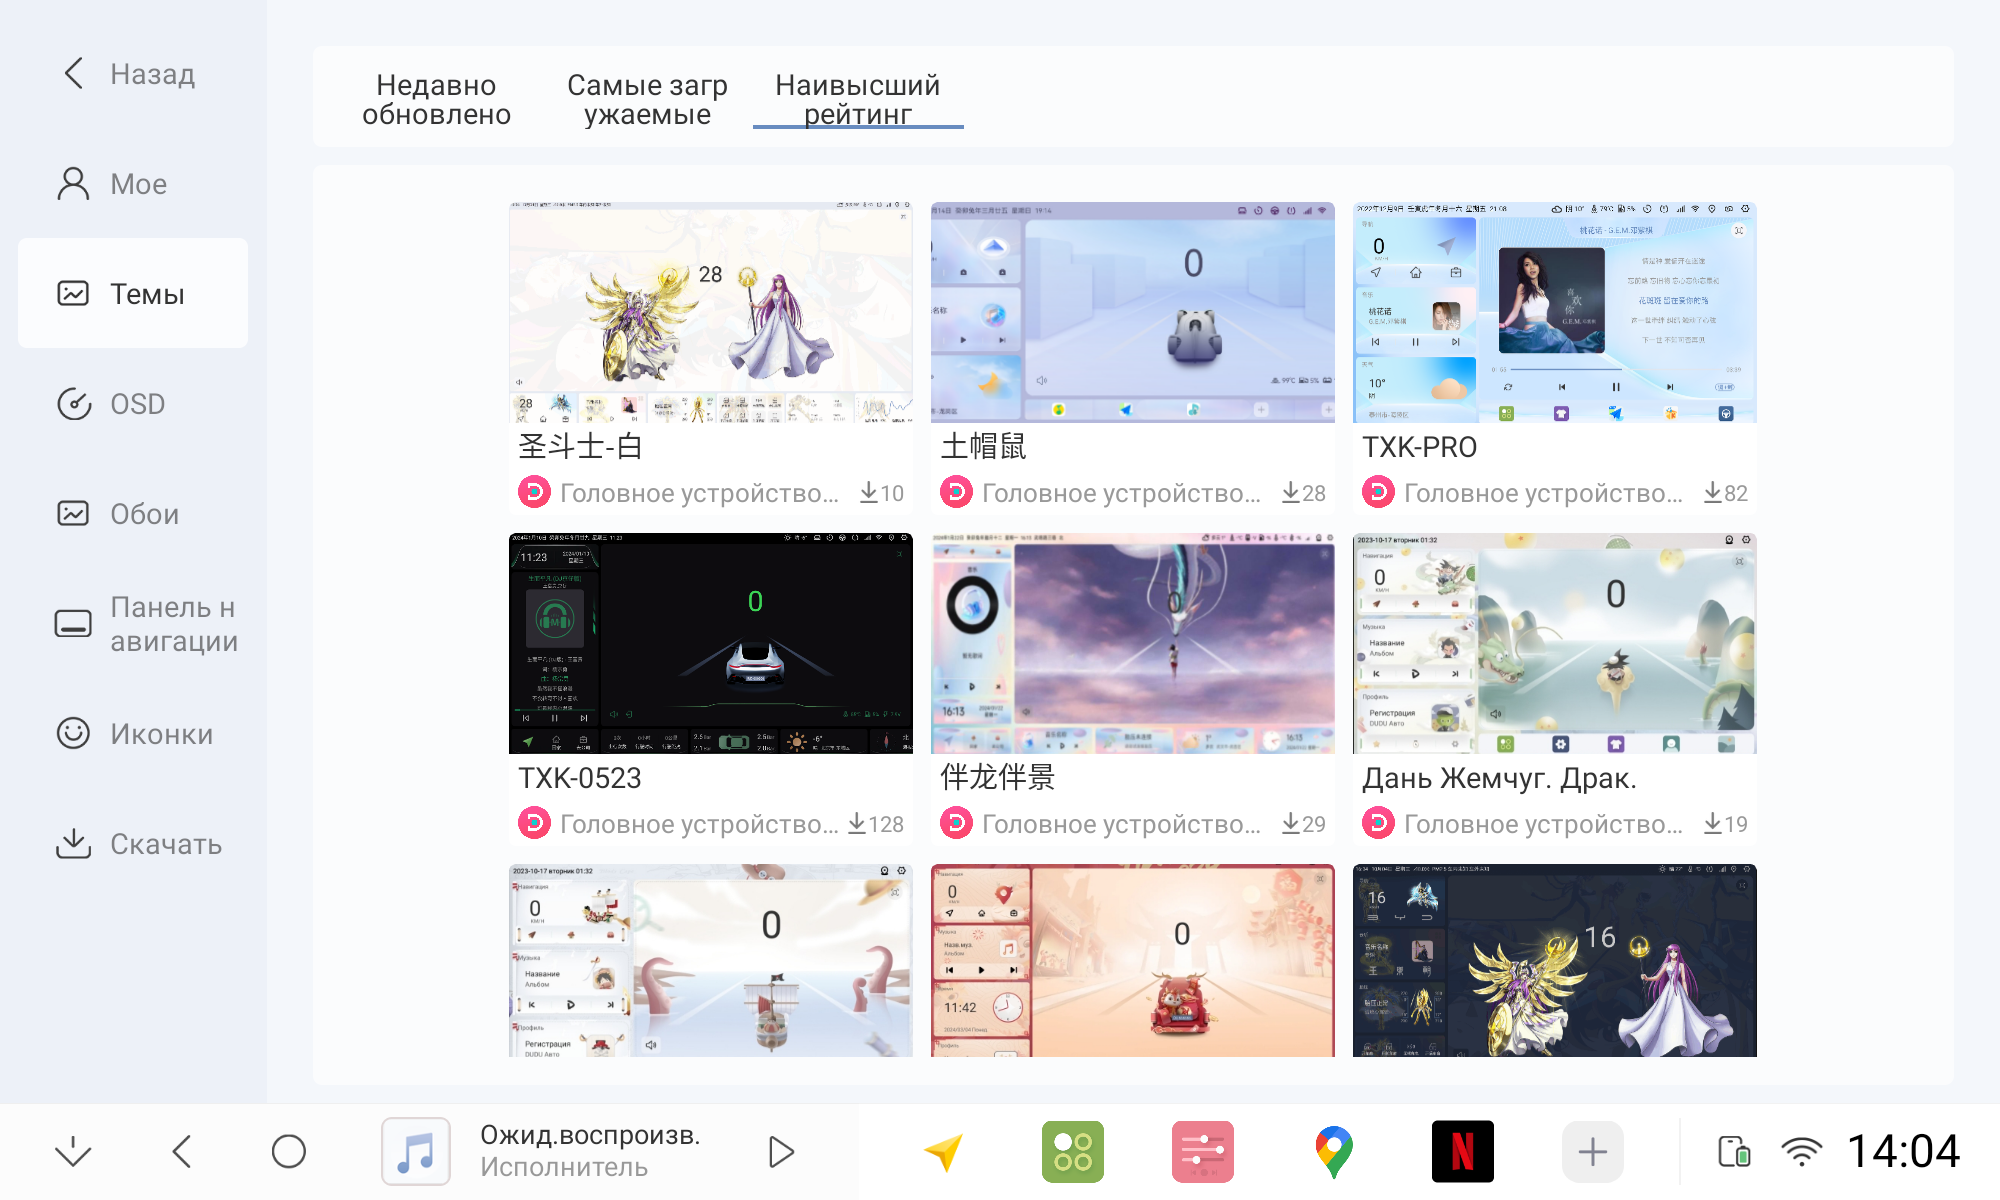This screenshot has height=1200, width=2000.
Task: Open the 土帽鼠 theme thumbnail
Action: (x=1133, y=312)
